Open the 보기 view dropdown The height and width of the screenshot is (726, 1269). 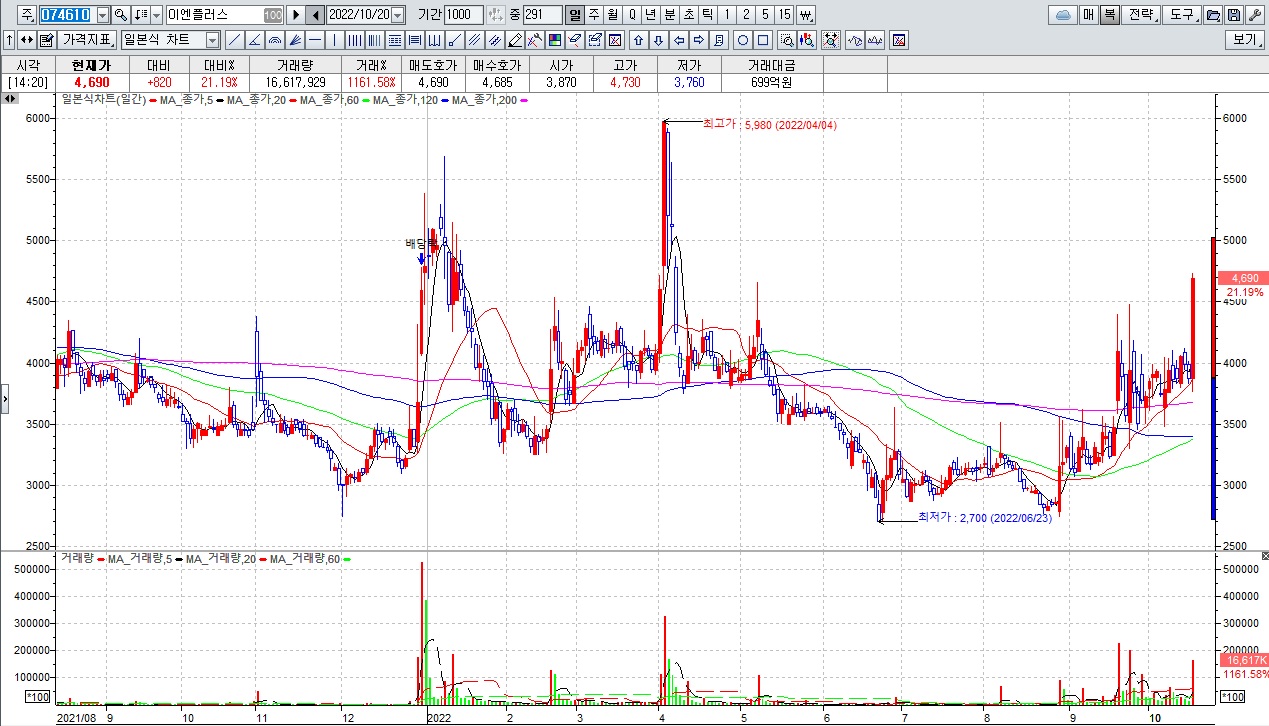(x=1244, y=40)
